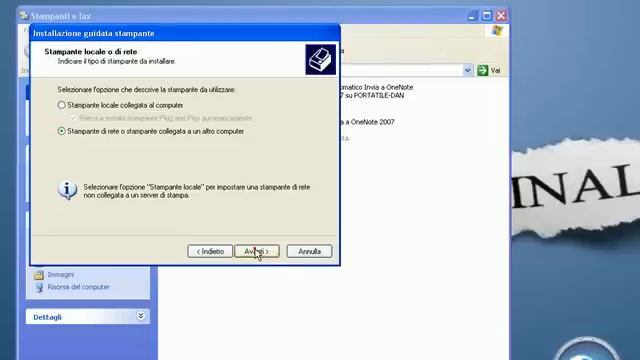The width and height of the screenshot is (640, 360).
Task: Maximize the Stampanti e fax window
Action: [487, 16]
